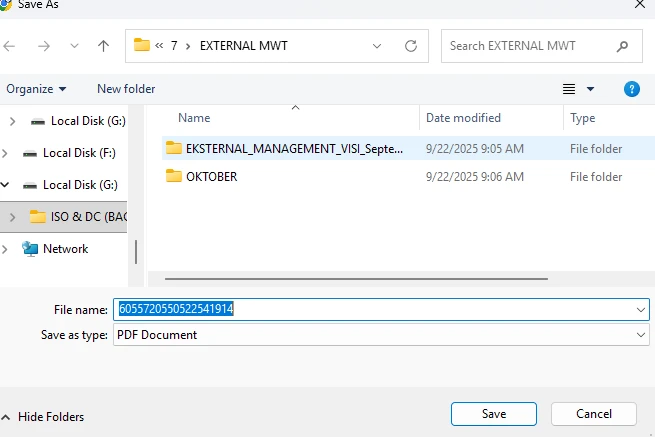Open the File name suggestions dropdown
The height and width of the screenshot is (437, 655).
pos(641,310)
